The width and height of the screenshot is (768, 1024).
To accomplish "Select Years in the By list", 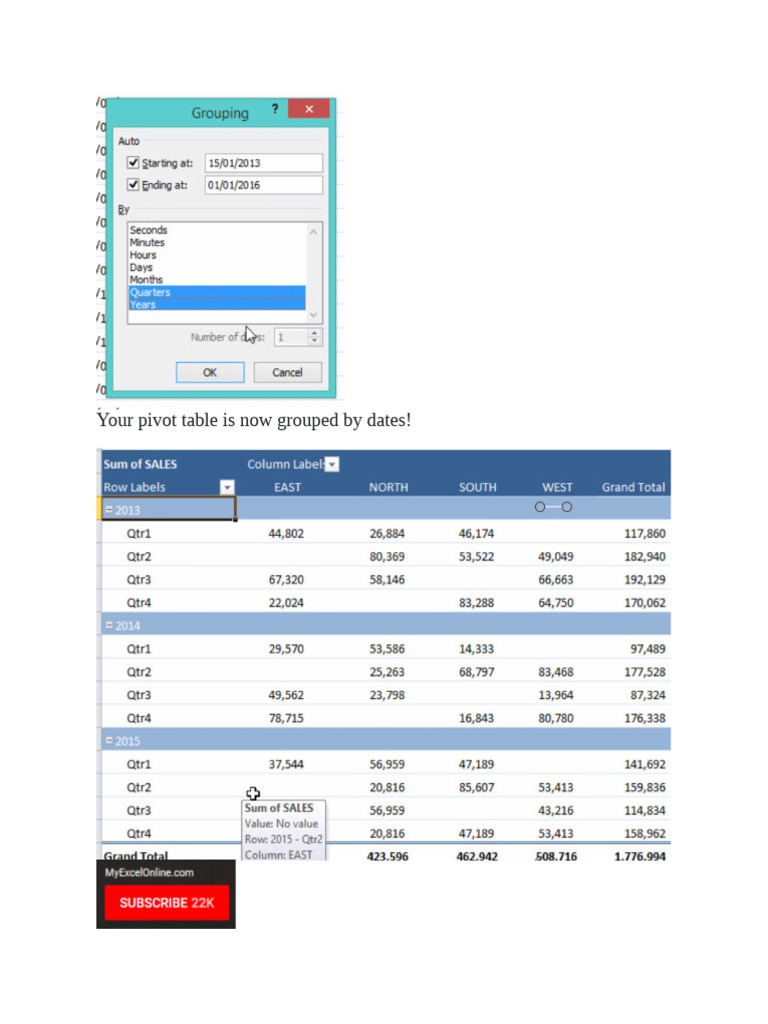I will pos(217,304).
